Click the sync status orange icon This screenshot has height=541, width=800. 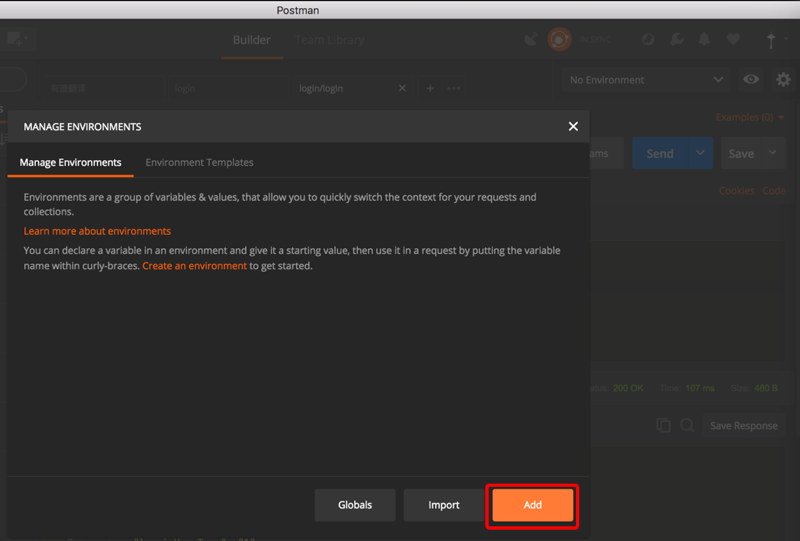(x=559, y=39)
